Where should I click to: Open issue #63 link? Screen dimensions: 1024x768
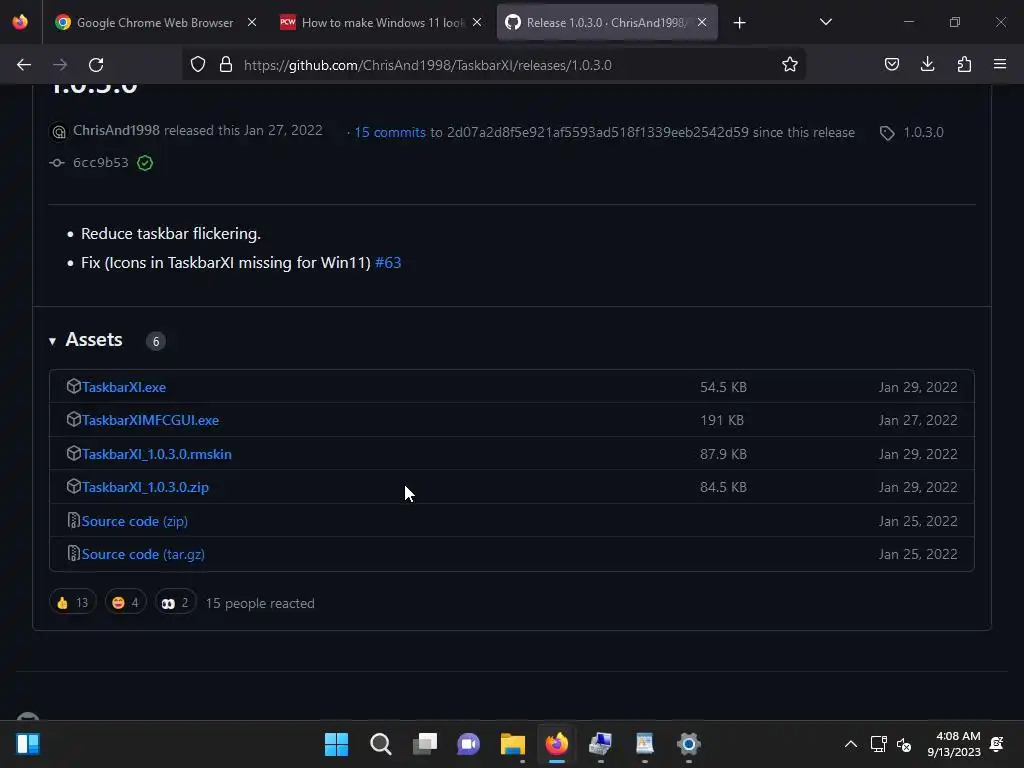point(388,263)
